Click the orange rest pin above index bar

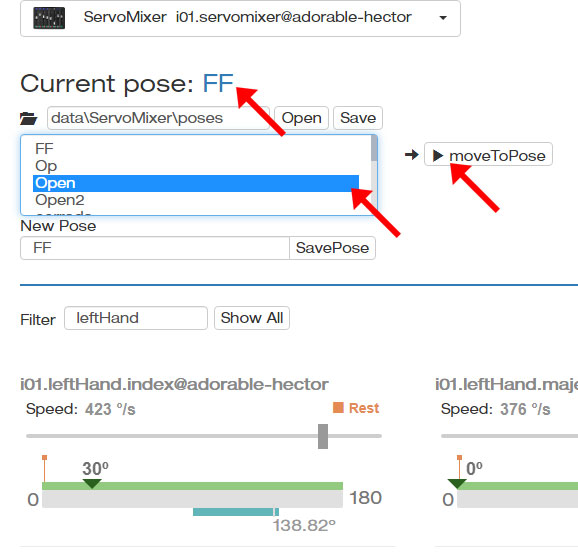coord(45,468)
